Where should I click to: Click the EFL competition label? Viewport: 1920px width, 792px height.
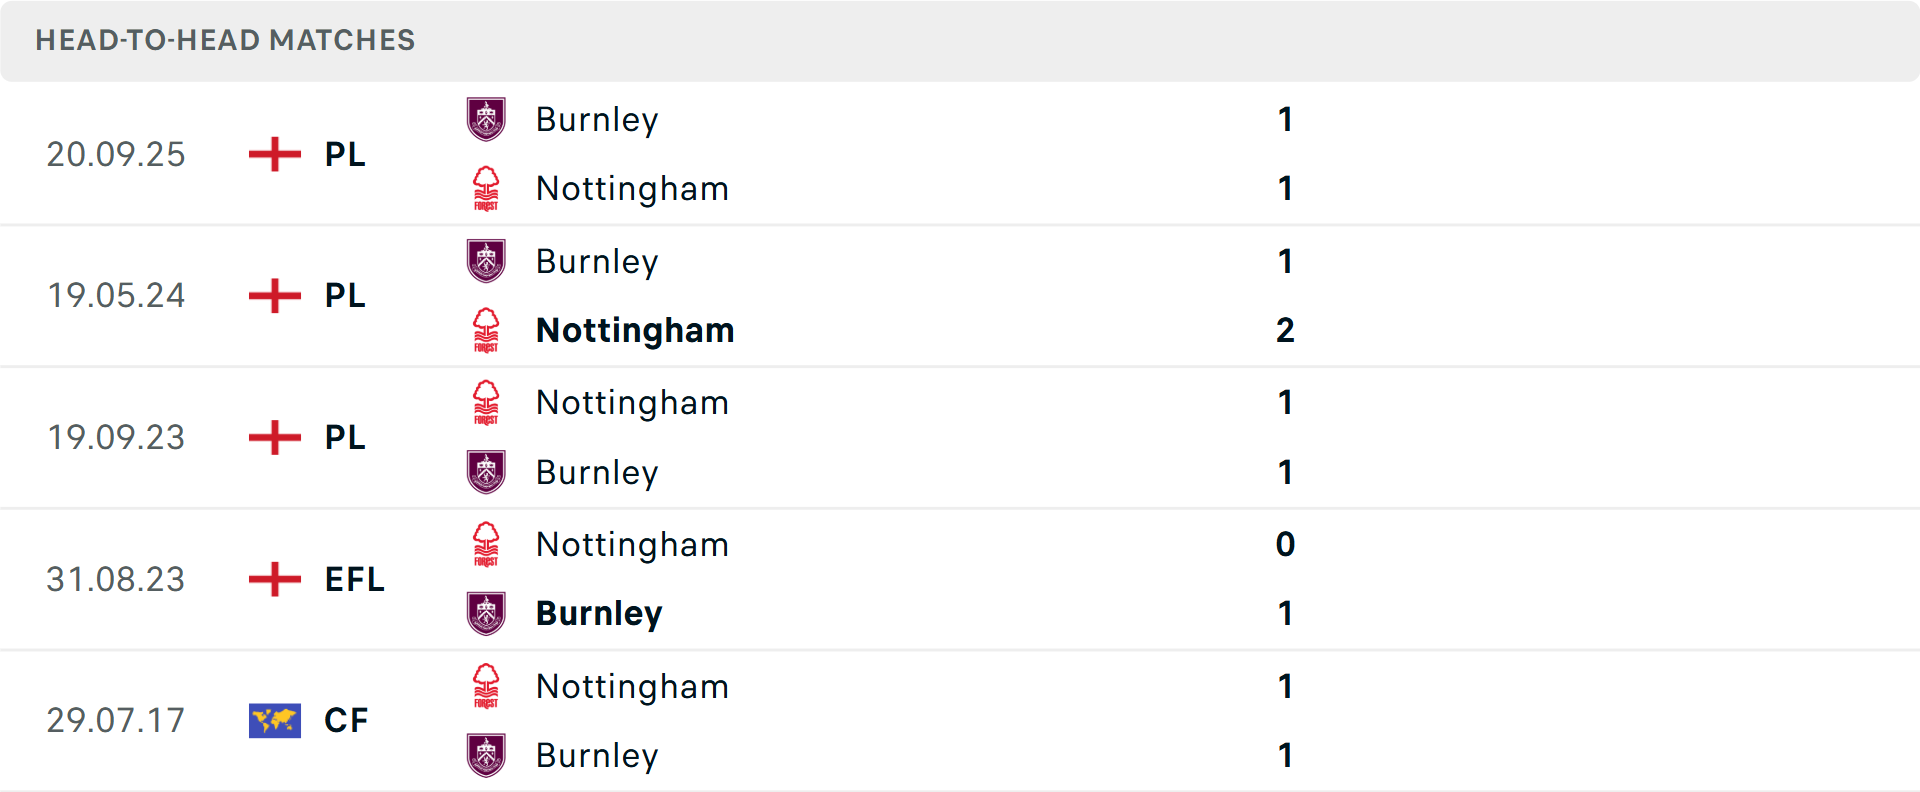[354, 580]
